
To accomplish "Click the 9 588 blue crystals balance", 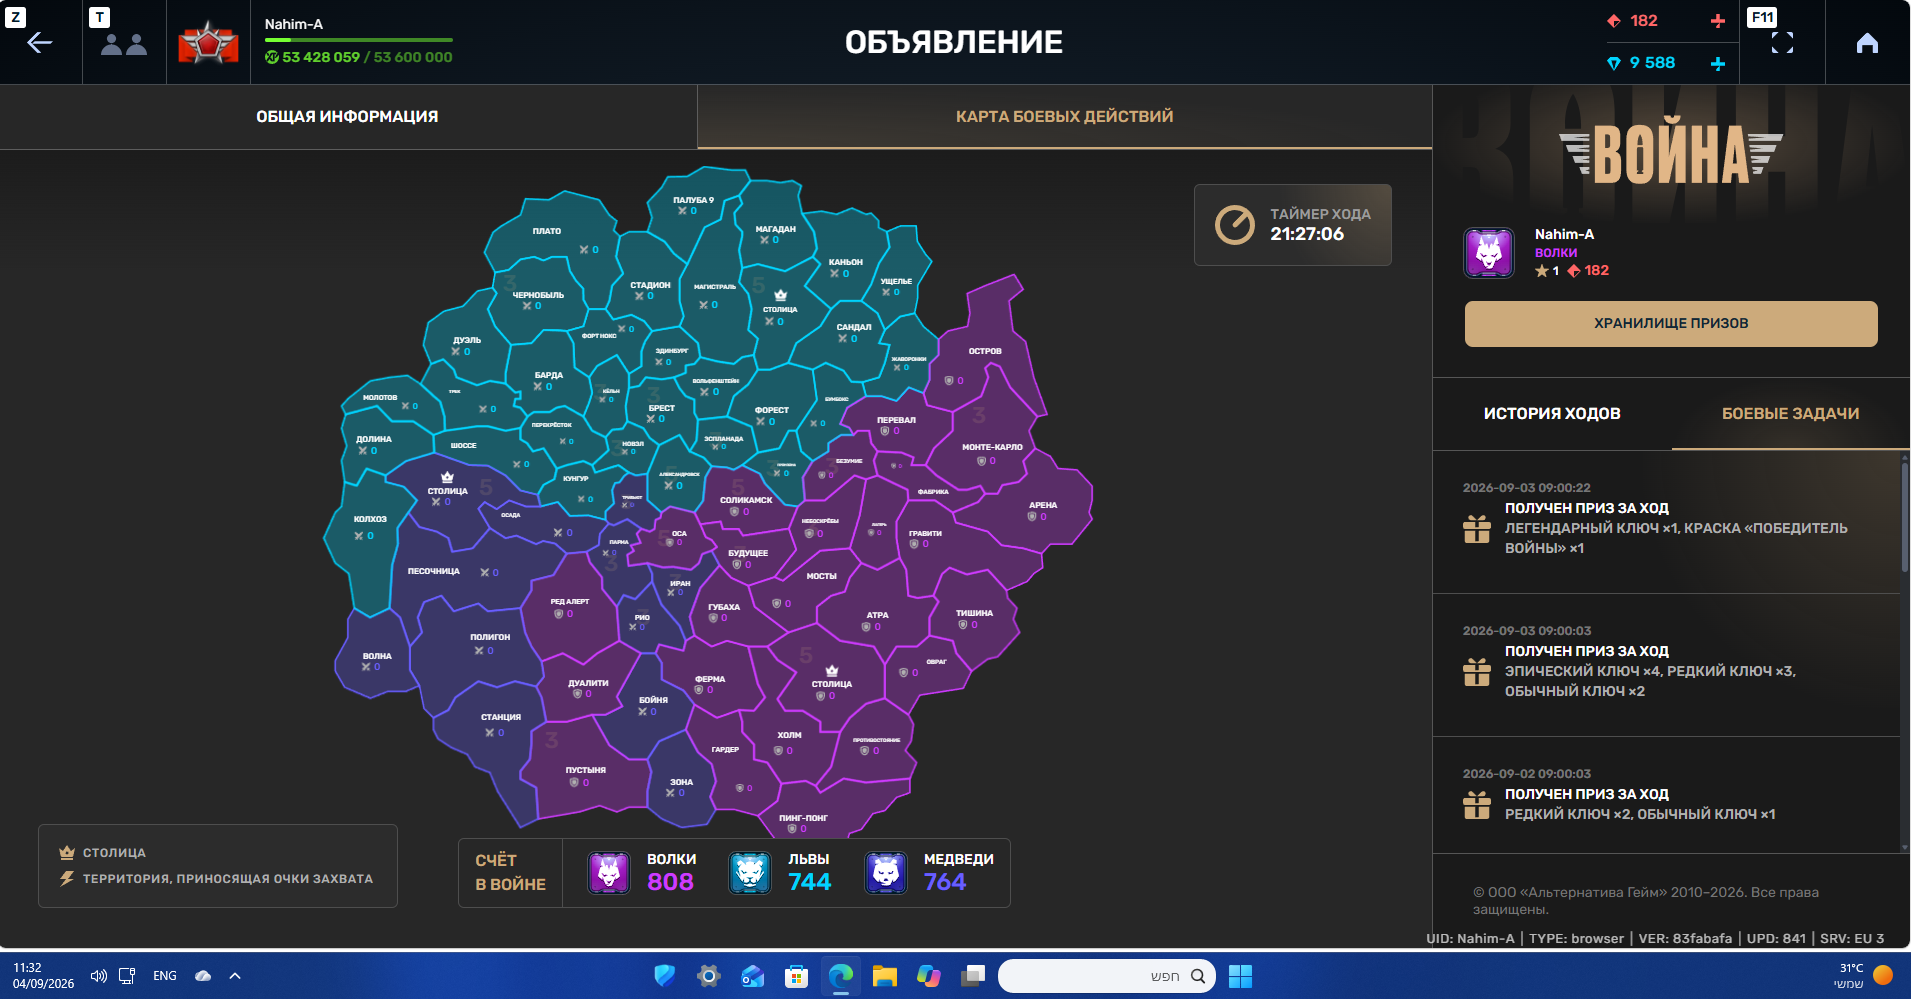I will pyautogui.click(x=1652, y=63).
